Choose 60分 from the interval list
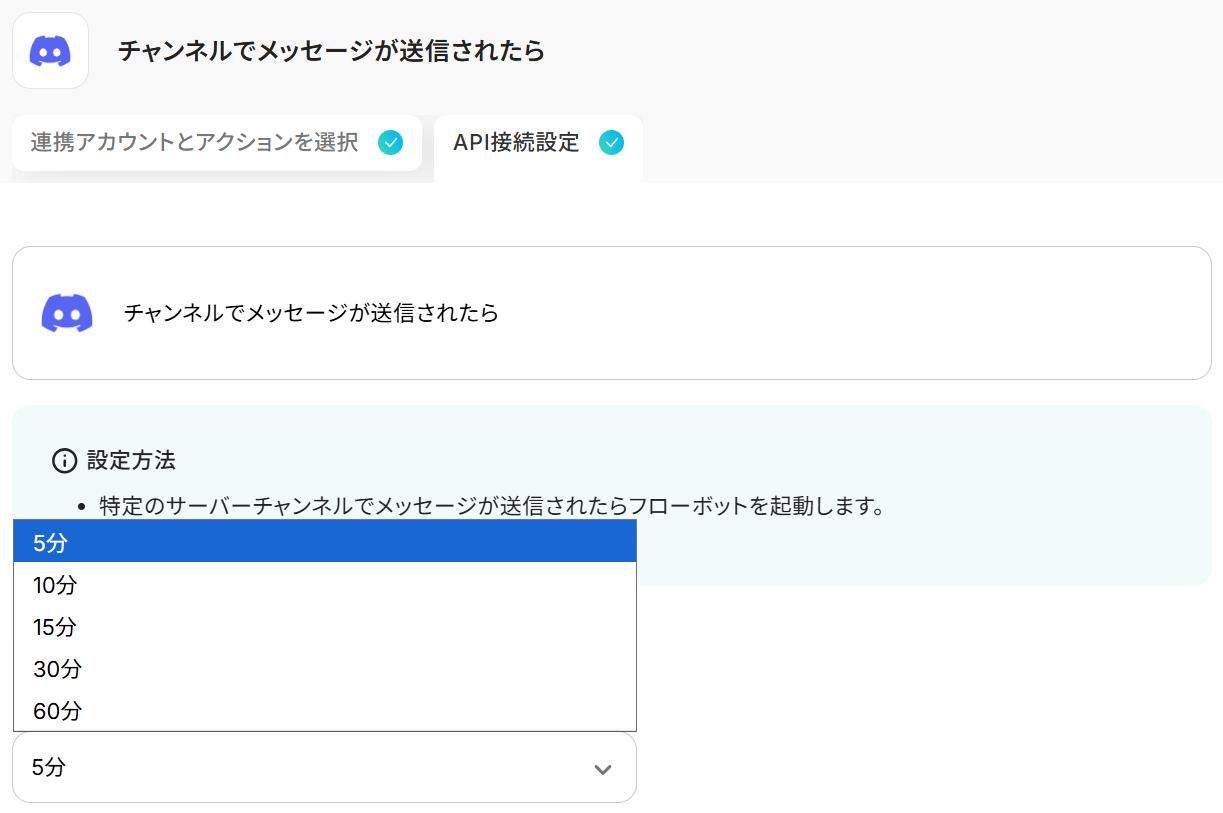This screenshot has width=1223, height=813. (325, 711)
